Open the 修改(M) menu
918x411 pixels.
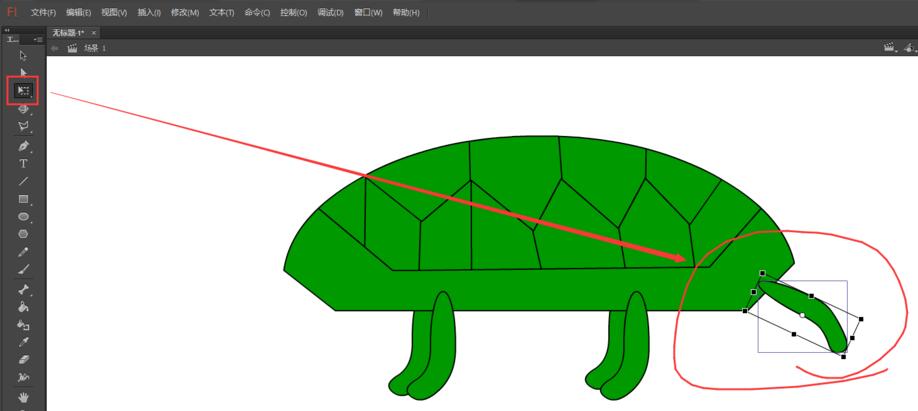click(x=185, y=13)
